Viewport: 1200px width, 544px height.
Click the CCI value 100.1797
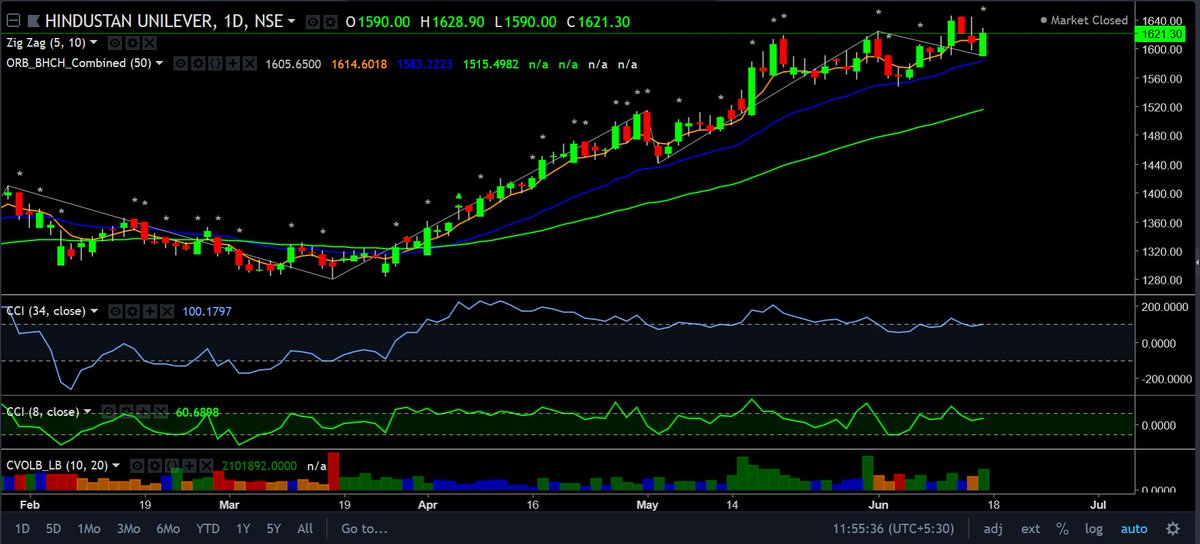pos(207,312)
